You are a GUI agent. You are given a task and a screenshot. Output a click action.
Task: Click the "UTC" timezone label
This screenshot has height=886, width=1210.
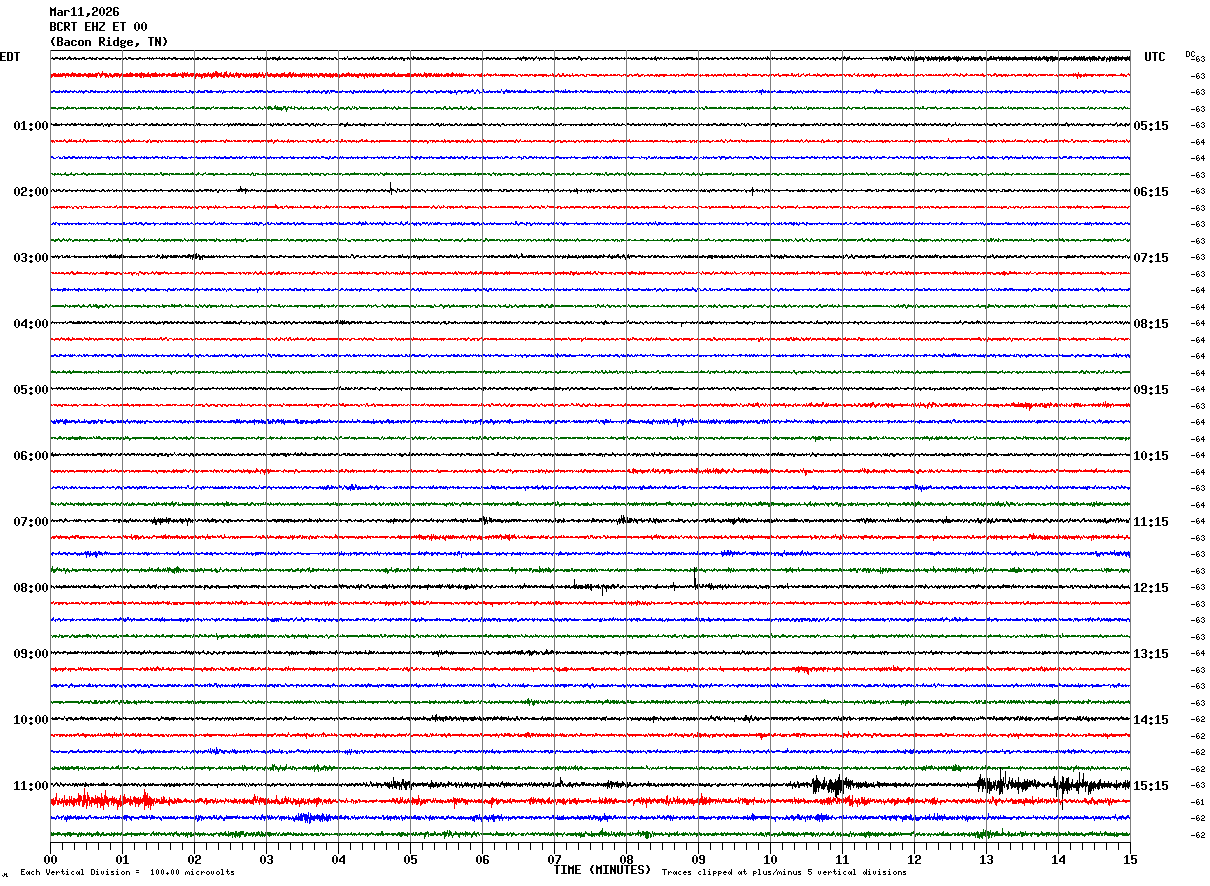click(1155, 57)
